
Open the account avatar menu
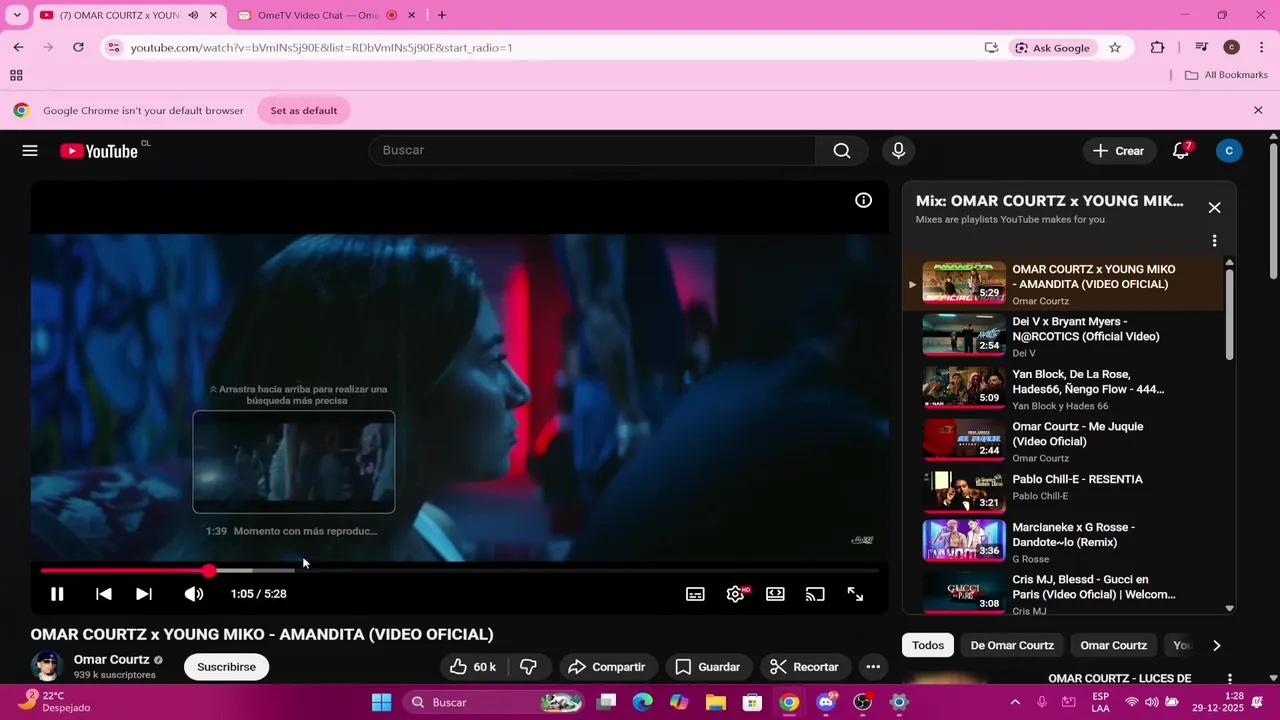point(1229,151)
